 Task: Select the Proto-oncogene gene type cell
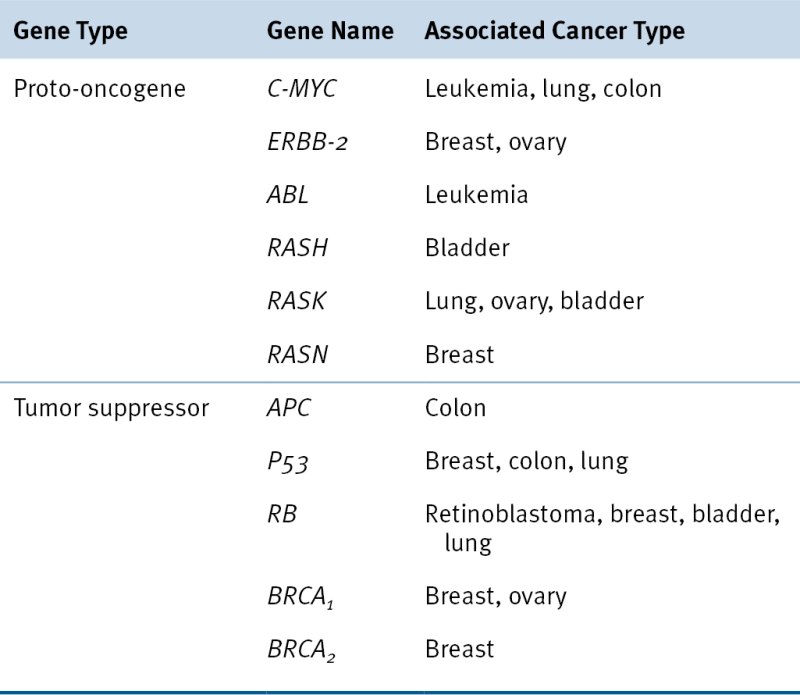[x=99, y=89]
